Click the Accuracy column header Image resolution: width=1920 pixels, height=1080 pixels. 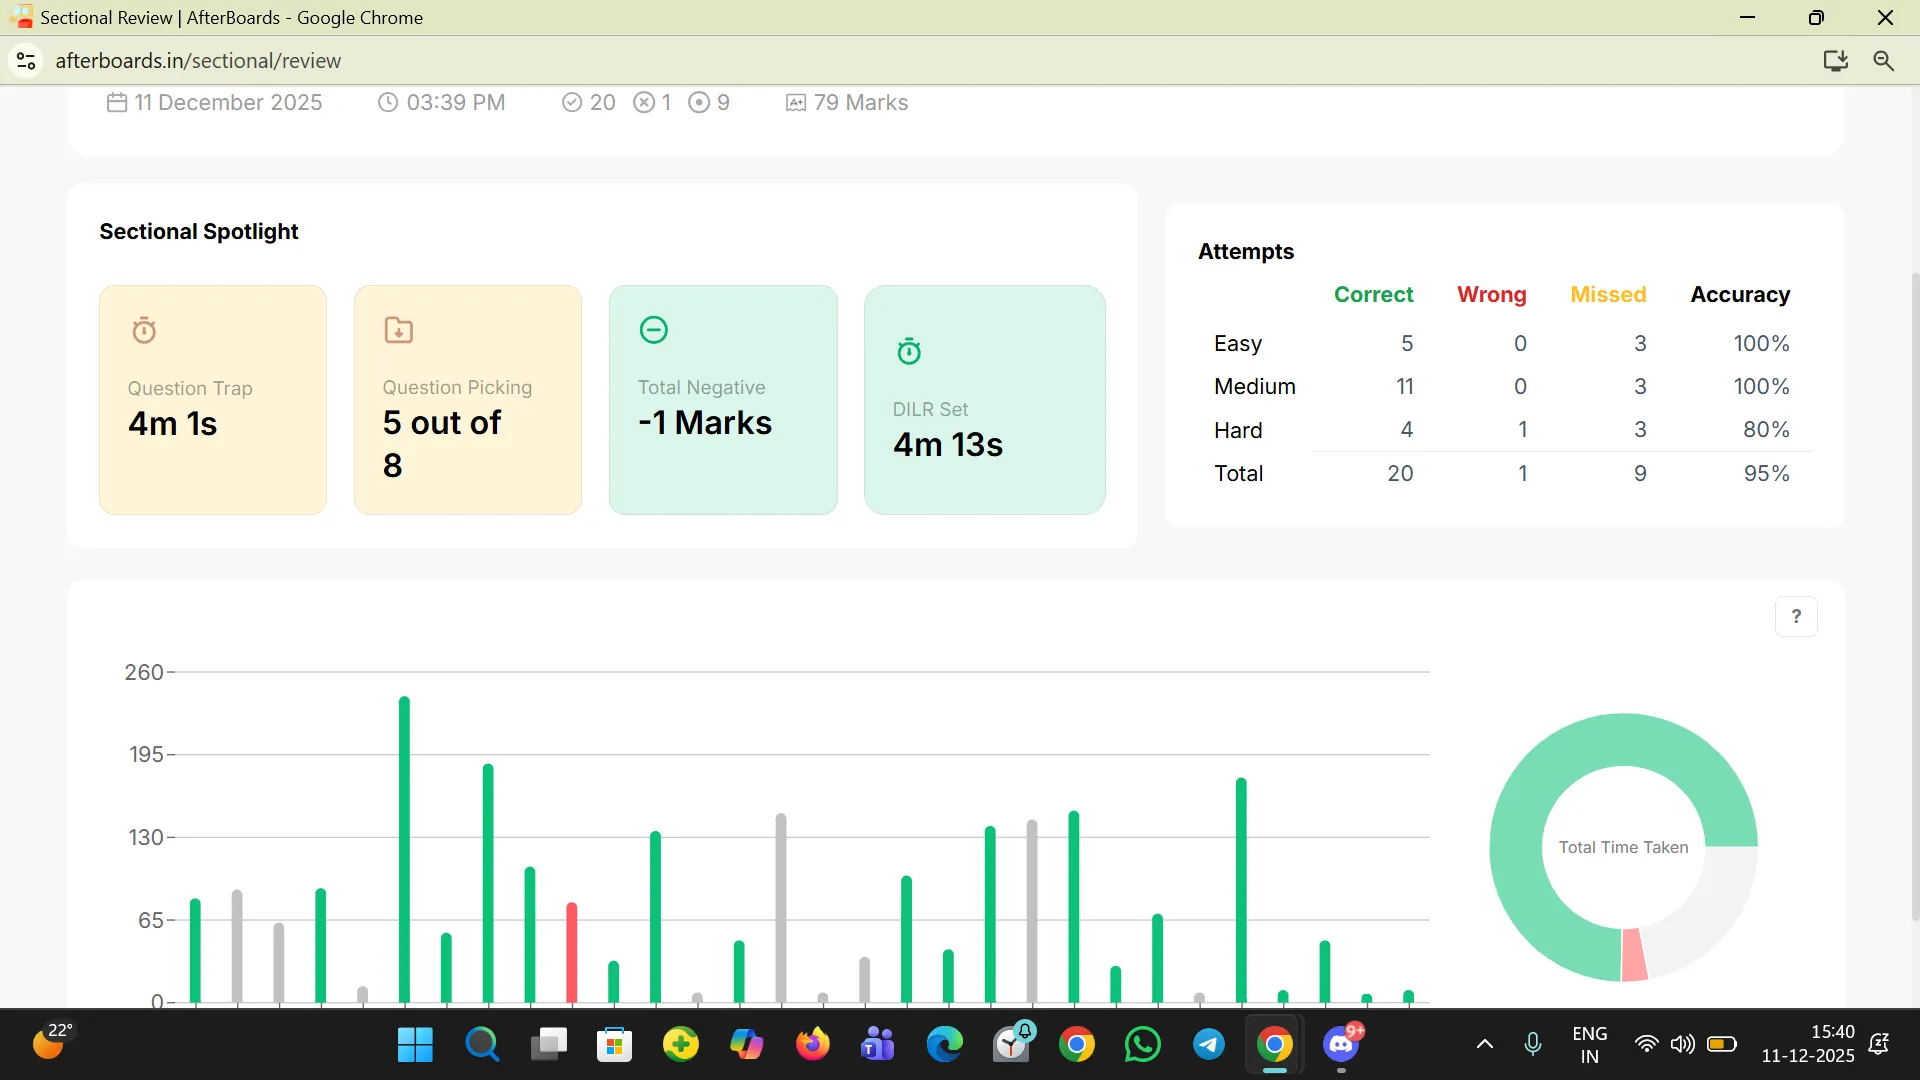click(x=1740, y=294)
